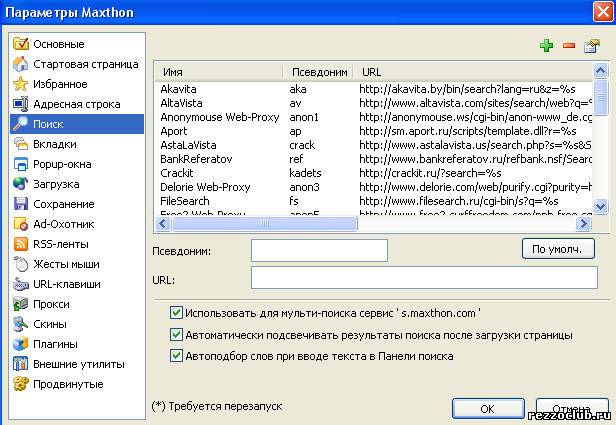Click the Прокси server icon
Screen dimensions: 616x425
(x=21, y=304)
